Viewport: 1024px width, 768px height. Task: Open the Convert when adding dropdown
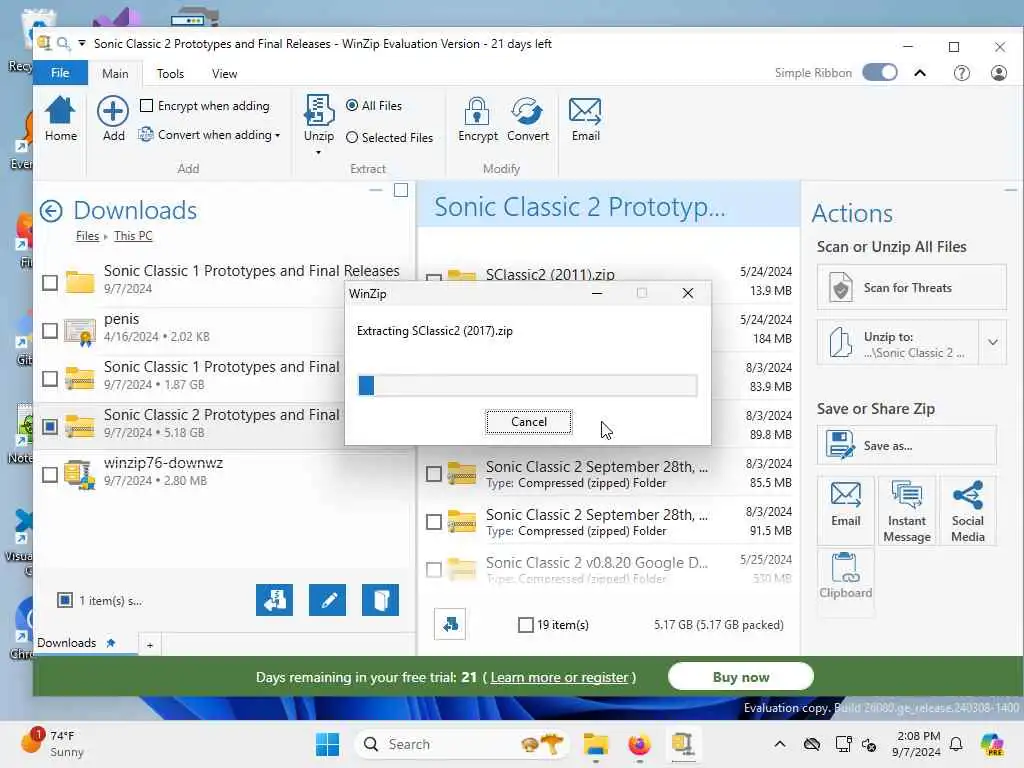click(209, 135)
